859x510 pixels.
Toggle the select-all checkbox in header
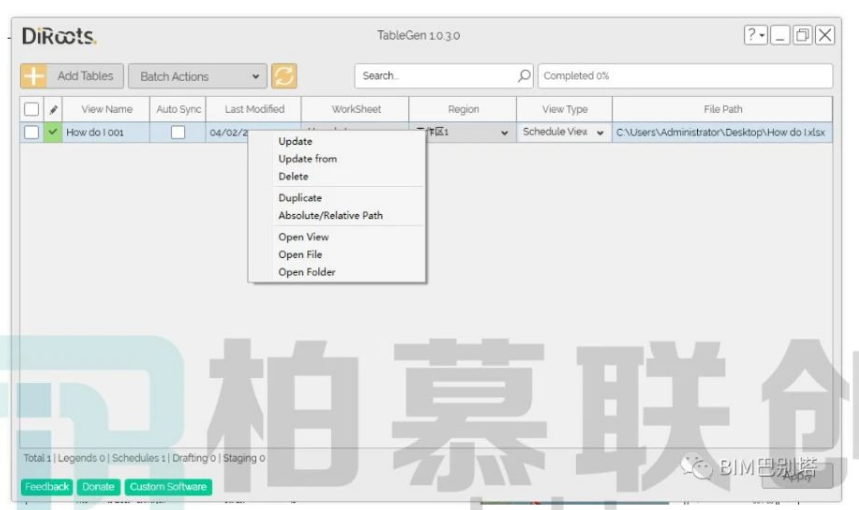click(x=32, y=109)
